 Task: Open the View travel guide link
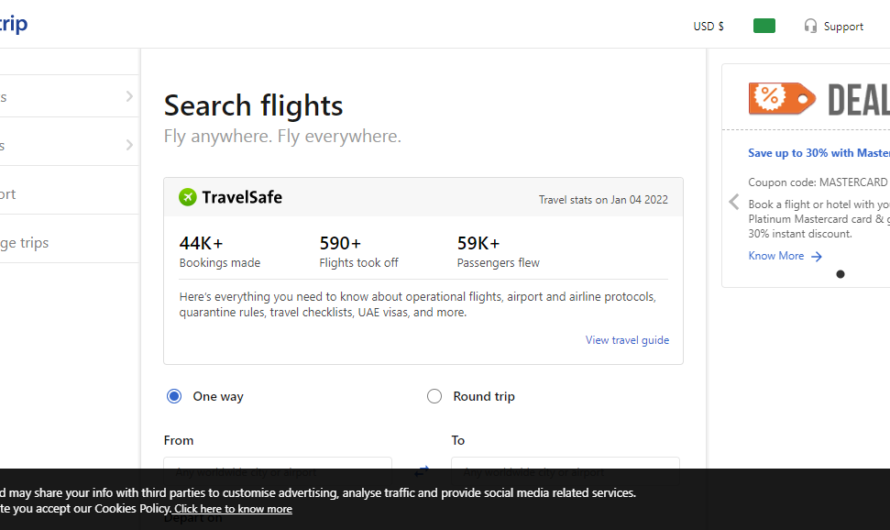(x=627, y=340)
